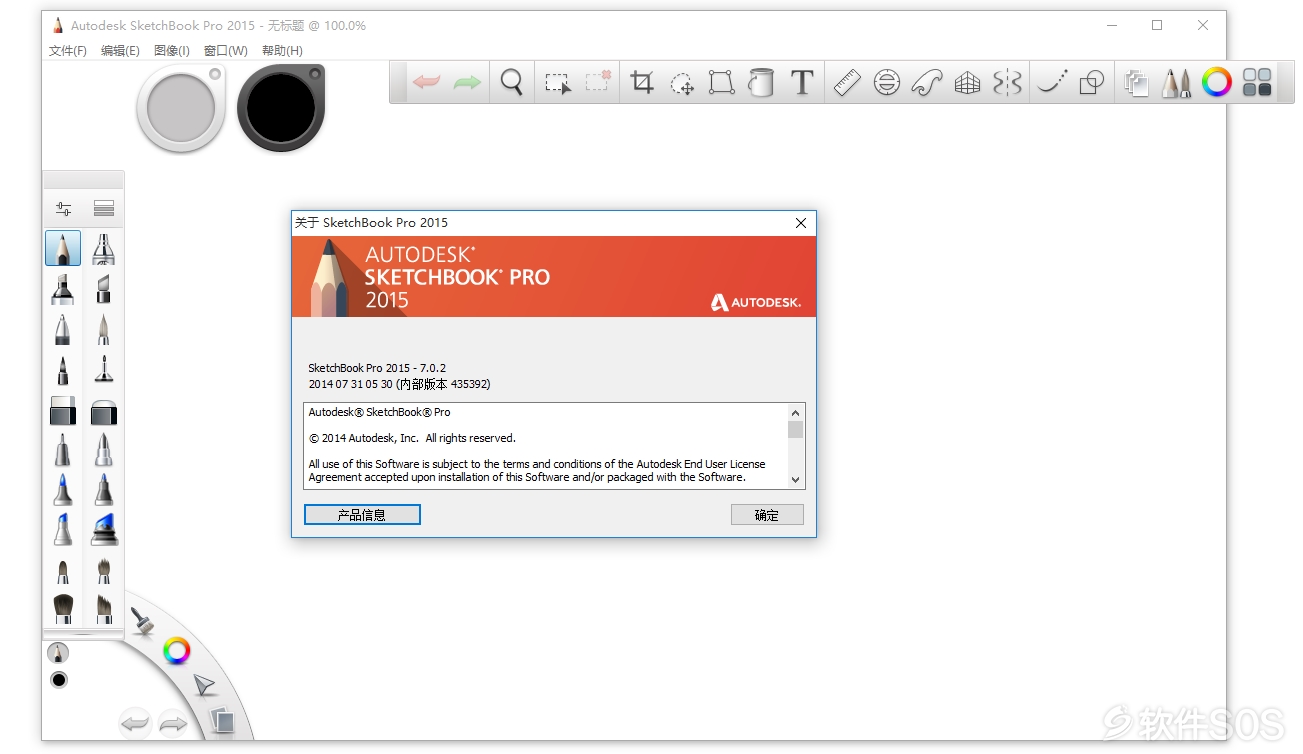Click the Redo arrow in the lagoon

tap(173, 722)
